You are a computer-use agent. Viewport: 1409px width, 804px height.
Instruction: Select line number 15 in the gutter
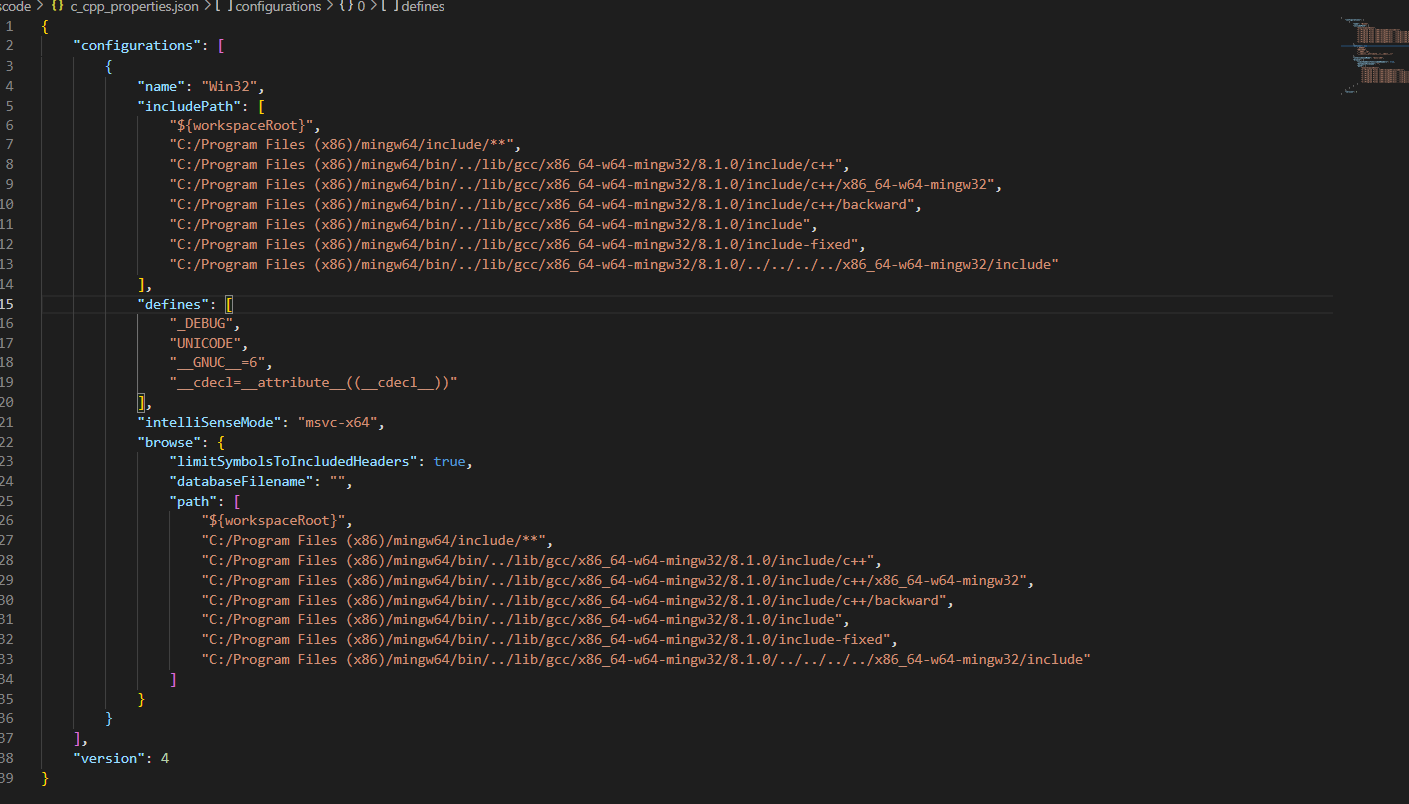8,303
